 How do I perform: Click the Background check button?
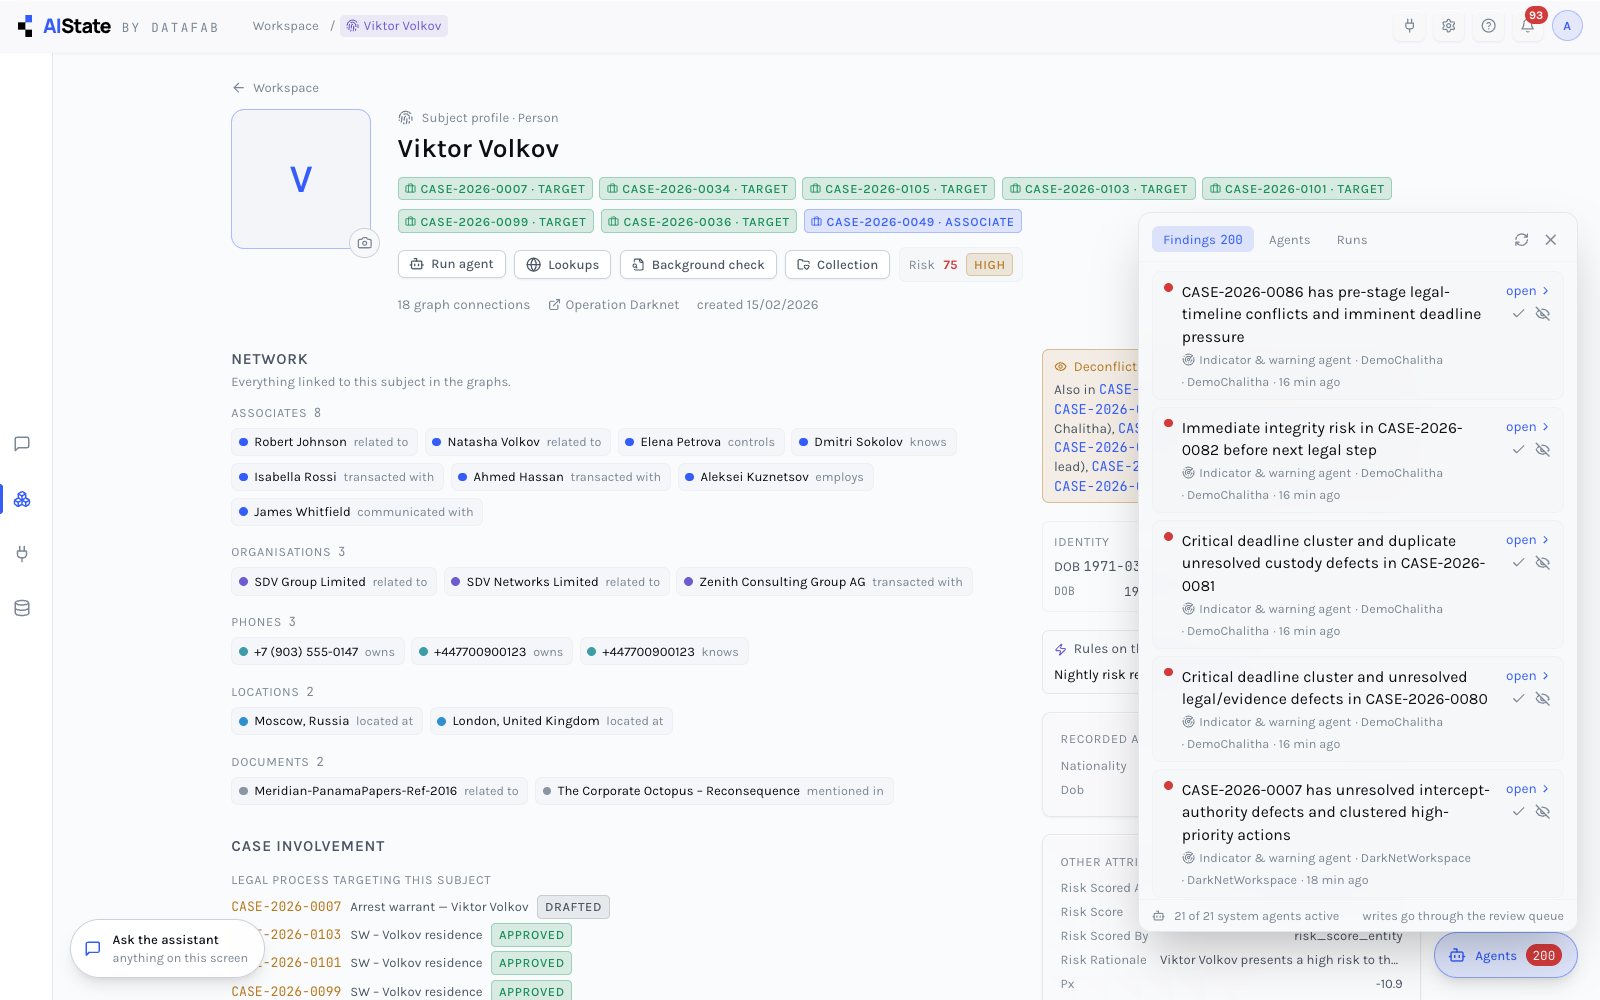(698, 265)
